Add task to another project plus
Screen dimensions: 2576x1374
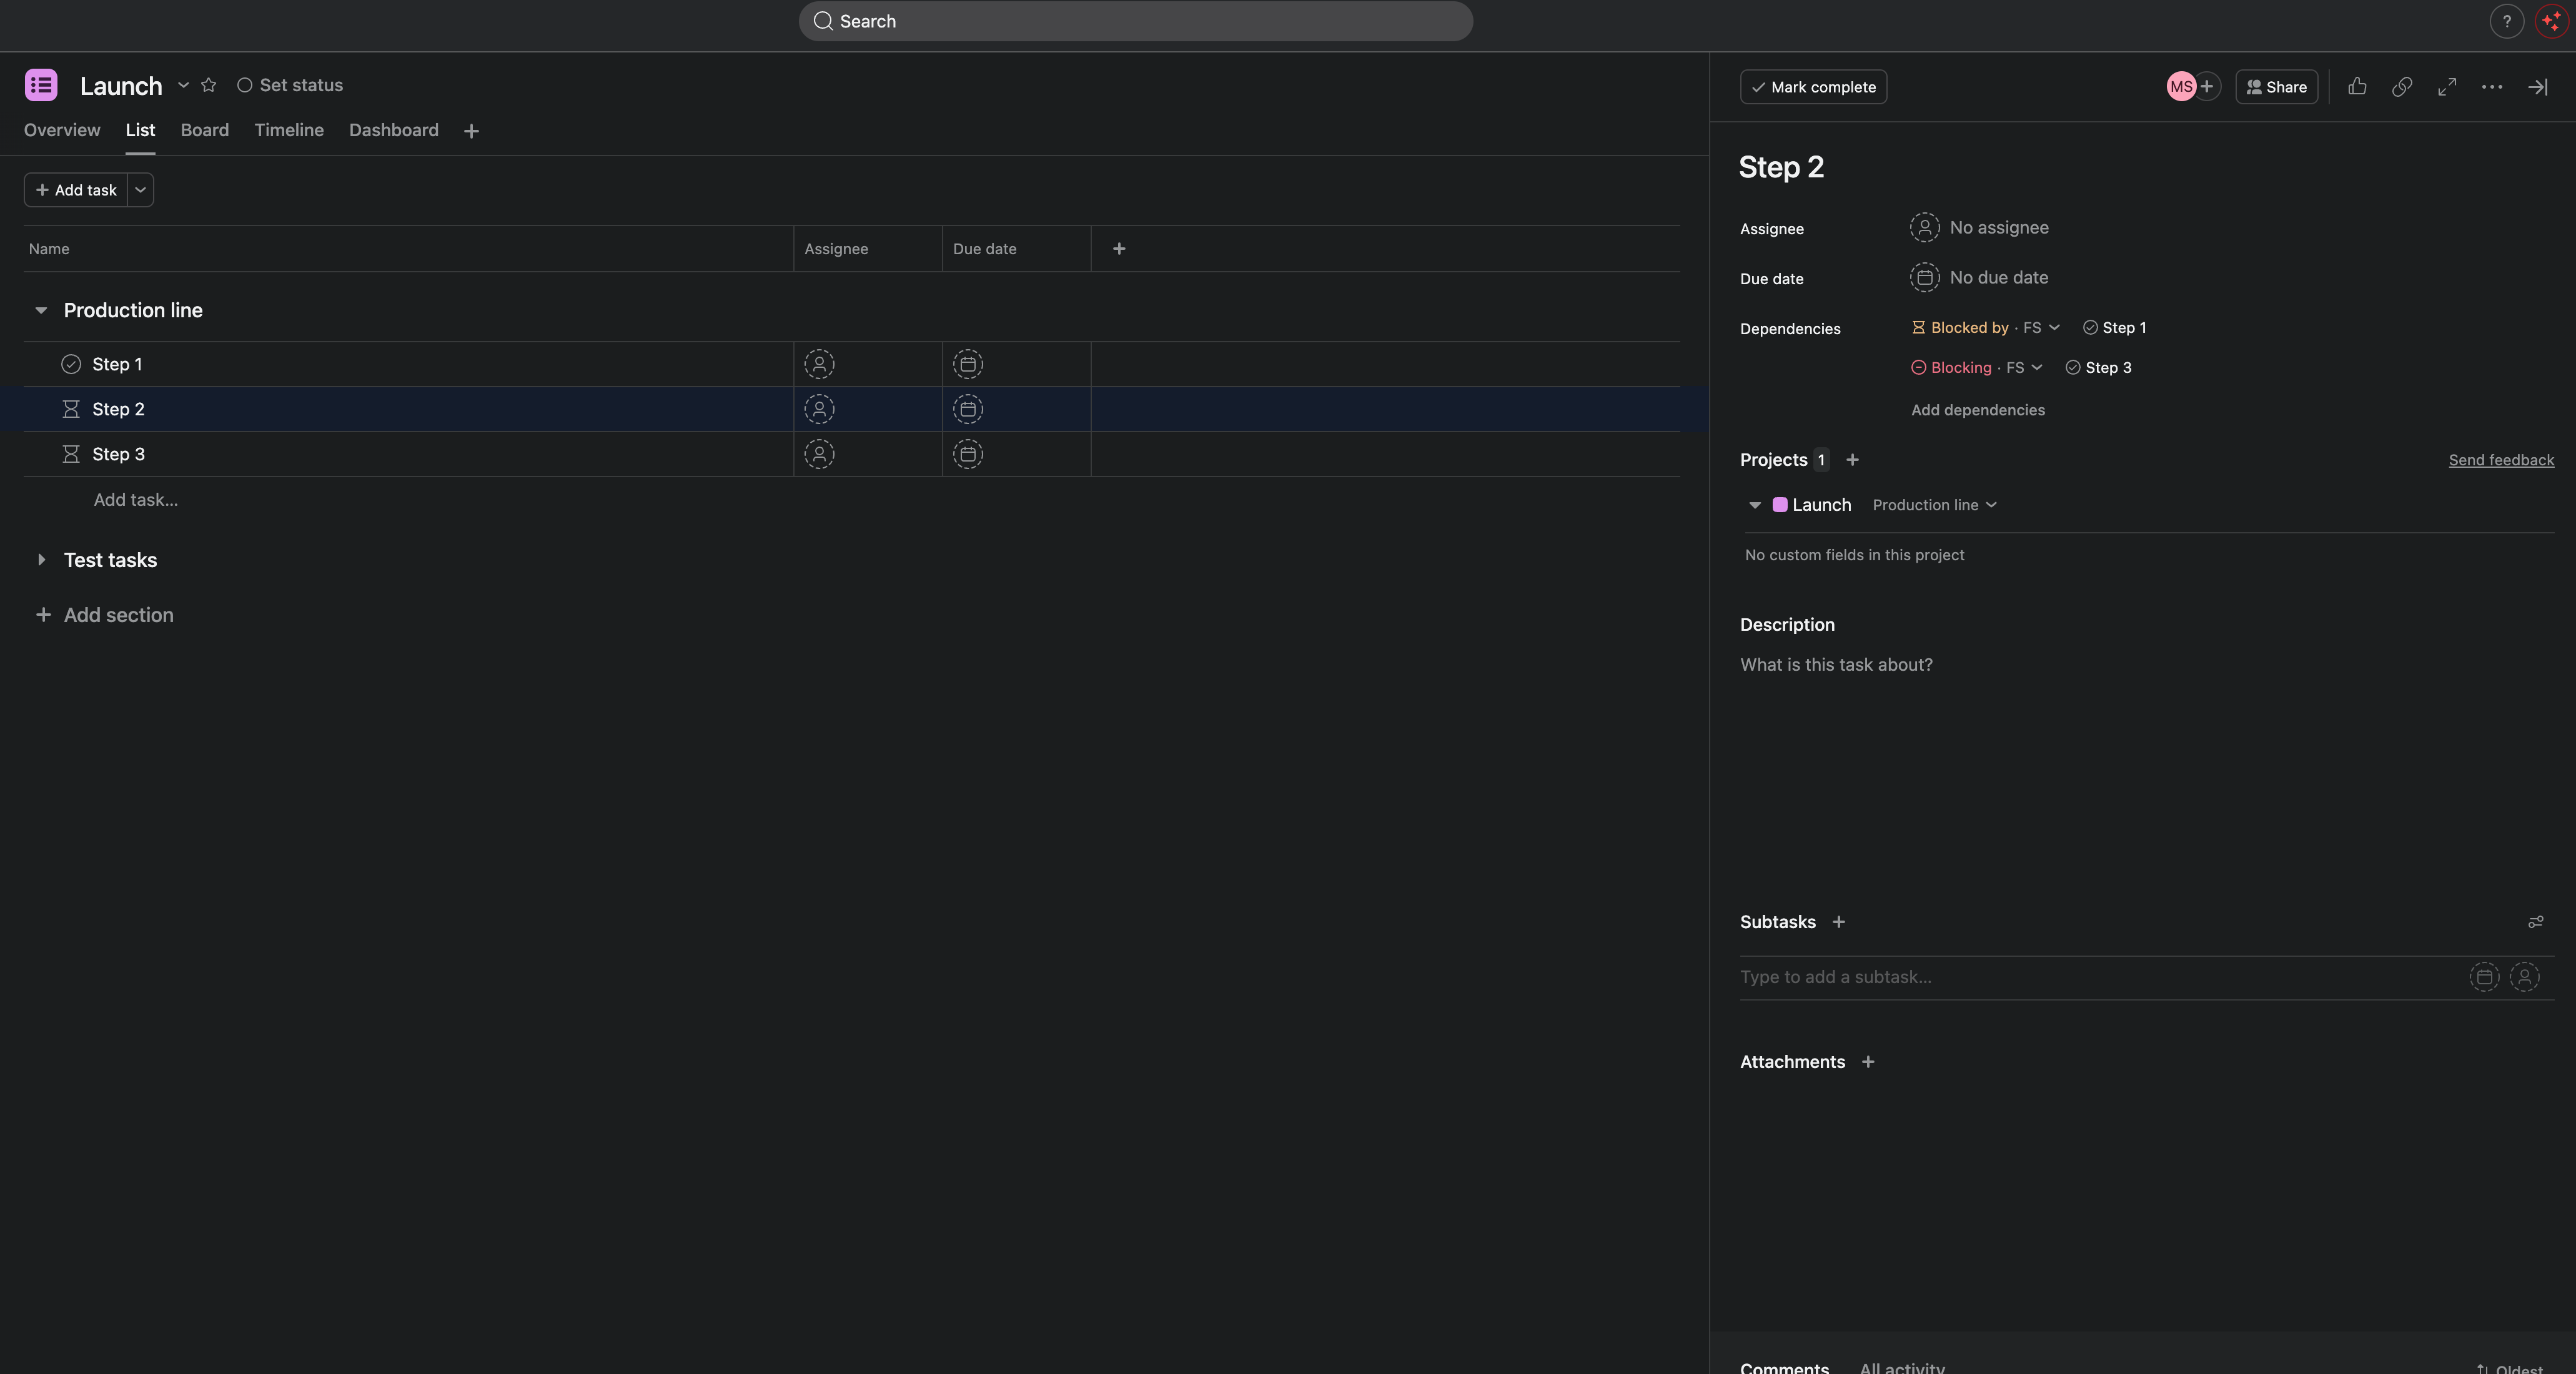coord(1852,460)
